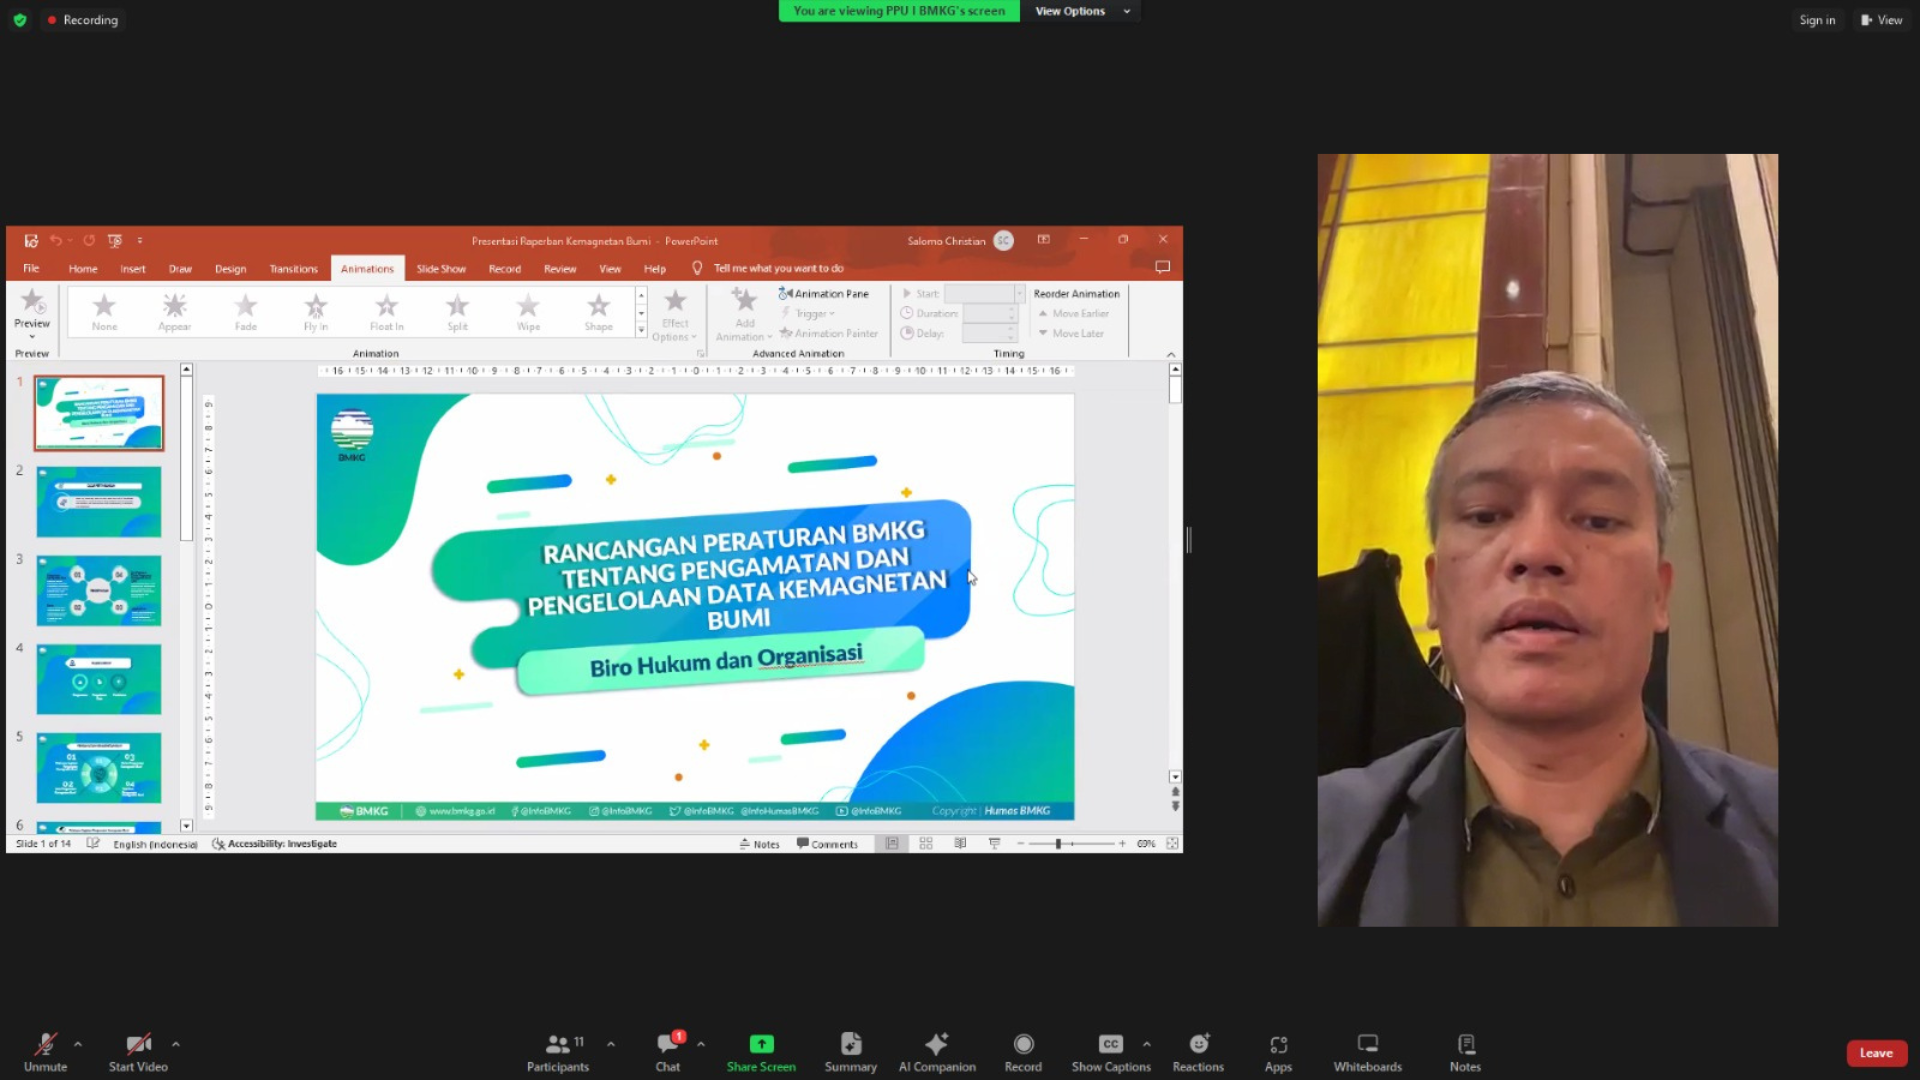Click the Sign in link
The width and height of the screenshot is (1920, 1080).
(x=1817, y=20)
